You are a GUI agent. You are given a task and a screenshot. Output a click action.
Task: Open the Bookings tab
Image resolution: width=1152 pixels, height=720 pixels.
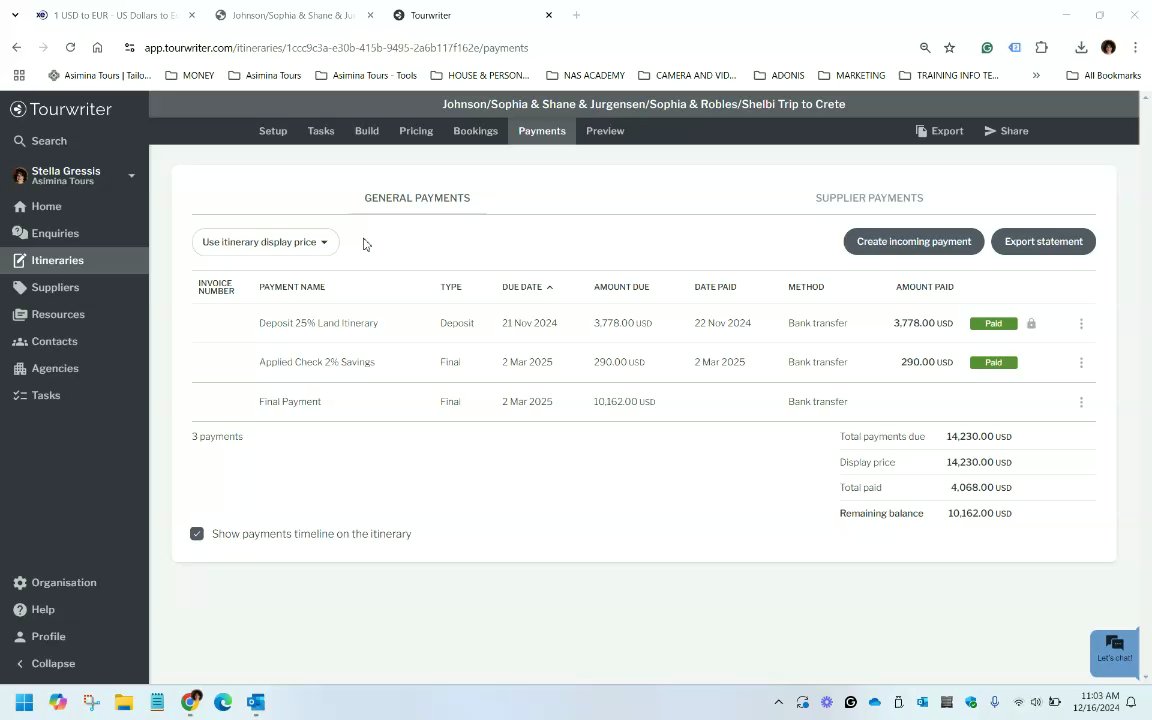[475, 131]
